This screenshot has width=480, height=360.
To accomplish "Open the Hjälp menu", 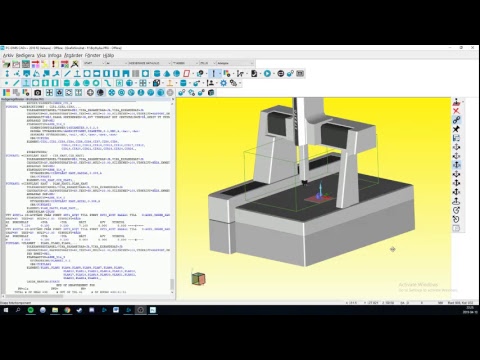I will tap(108, 55).
